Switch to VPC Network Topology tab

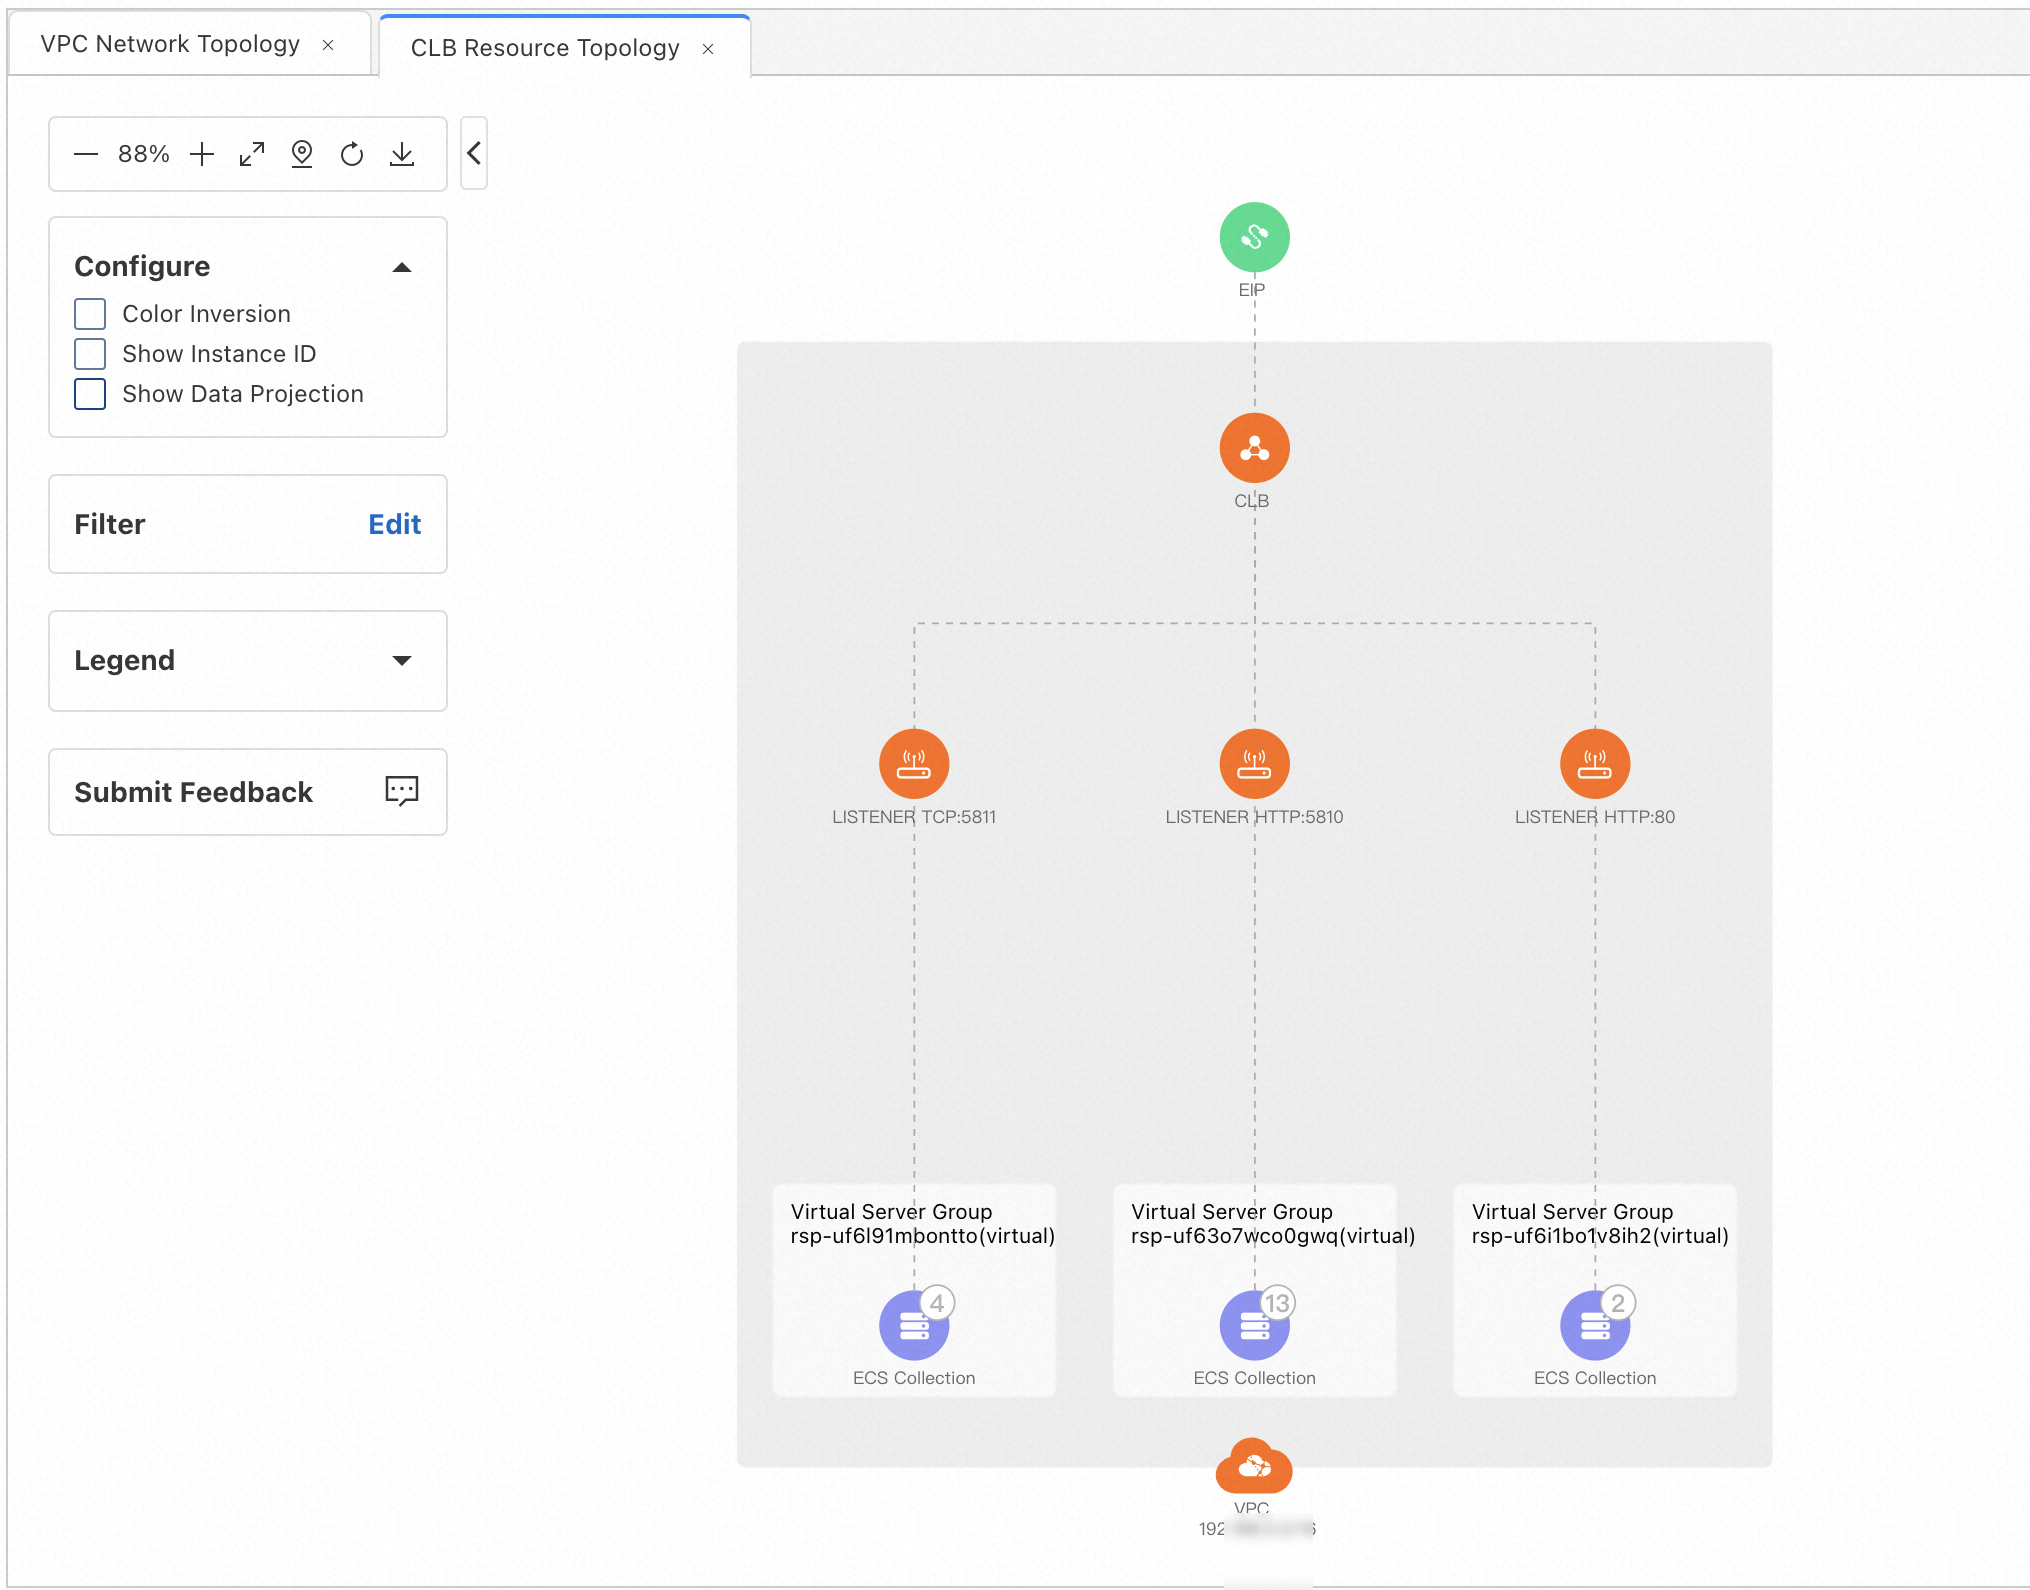[x=170, y=44]
